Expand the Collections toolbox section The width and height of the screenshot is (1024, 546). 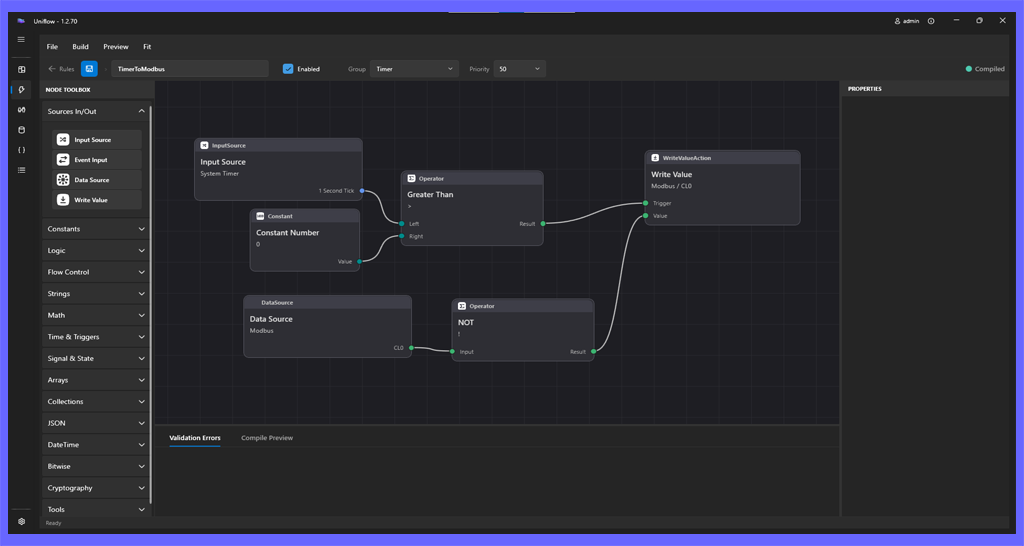tap(96, 402)
